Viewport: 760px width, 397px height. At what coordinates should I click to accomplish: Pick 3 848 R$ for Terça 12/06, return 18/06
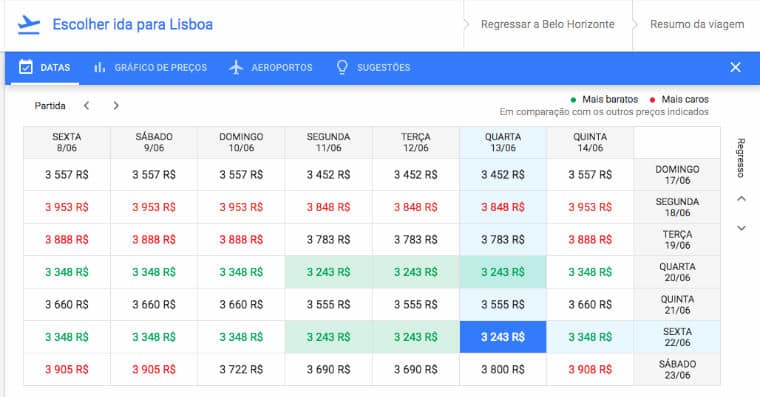[416, 207]
